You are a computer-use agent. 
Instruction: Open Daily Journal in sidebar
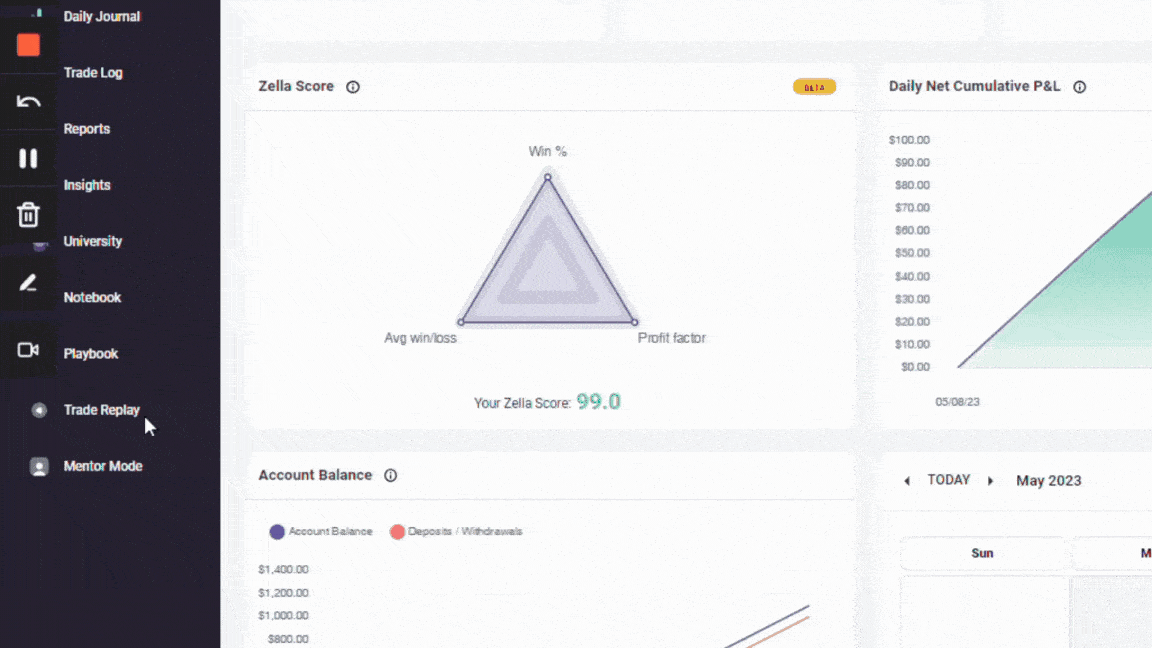[101, 17]
